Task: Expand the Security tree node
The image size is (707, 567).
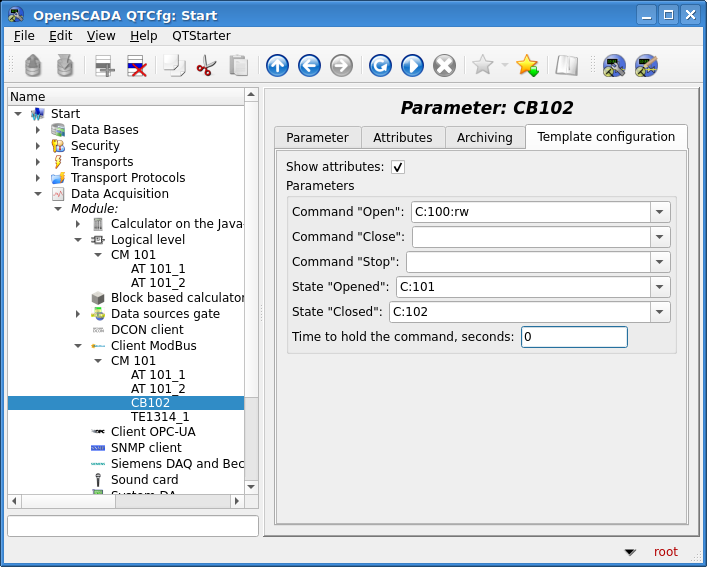Action: click(38, 146)
